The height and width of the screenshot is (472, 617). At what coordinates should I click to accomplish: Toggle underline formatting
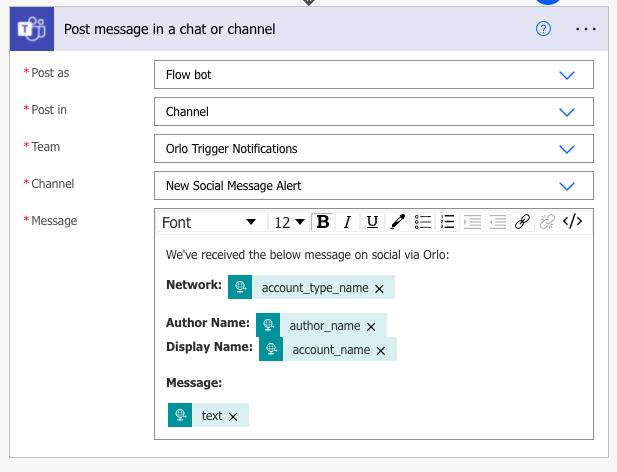pos(372,222)
